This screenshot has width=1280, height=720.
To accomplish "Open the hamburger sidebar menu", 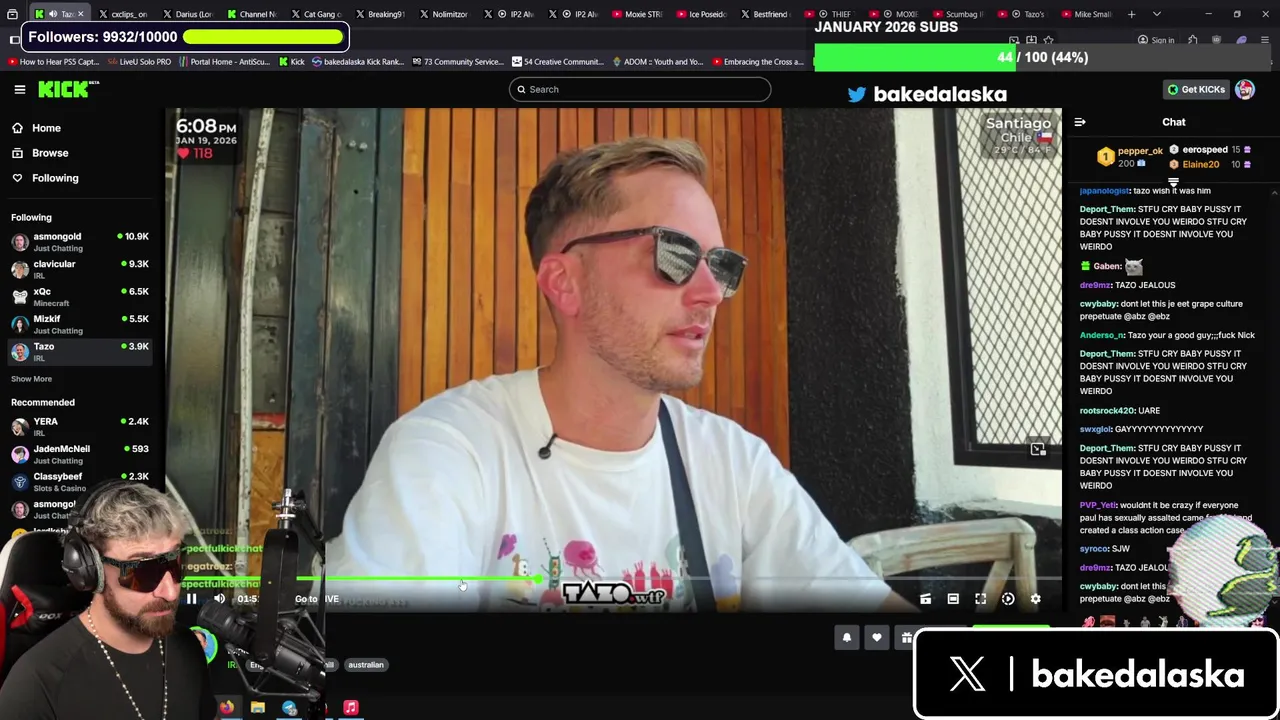I will click(x=19, y=89).
